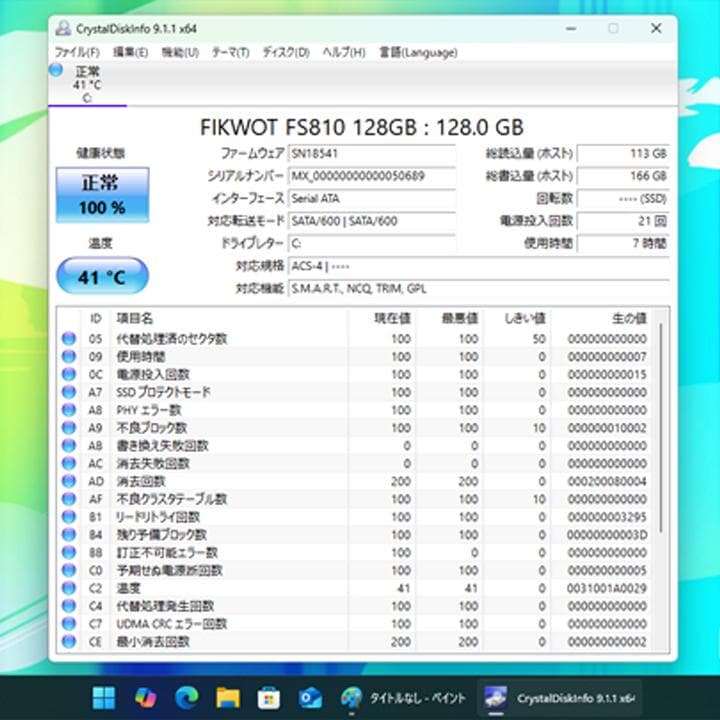Image resolution: width=720 pixels, height=720 pixels.
Task: Open the 編集(E) menu
Action: pos(130,52)
